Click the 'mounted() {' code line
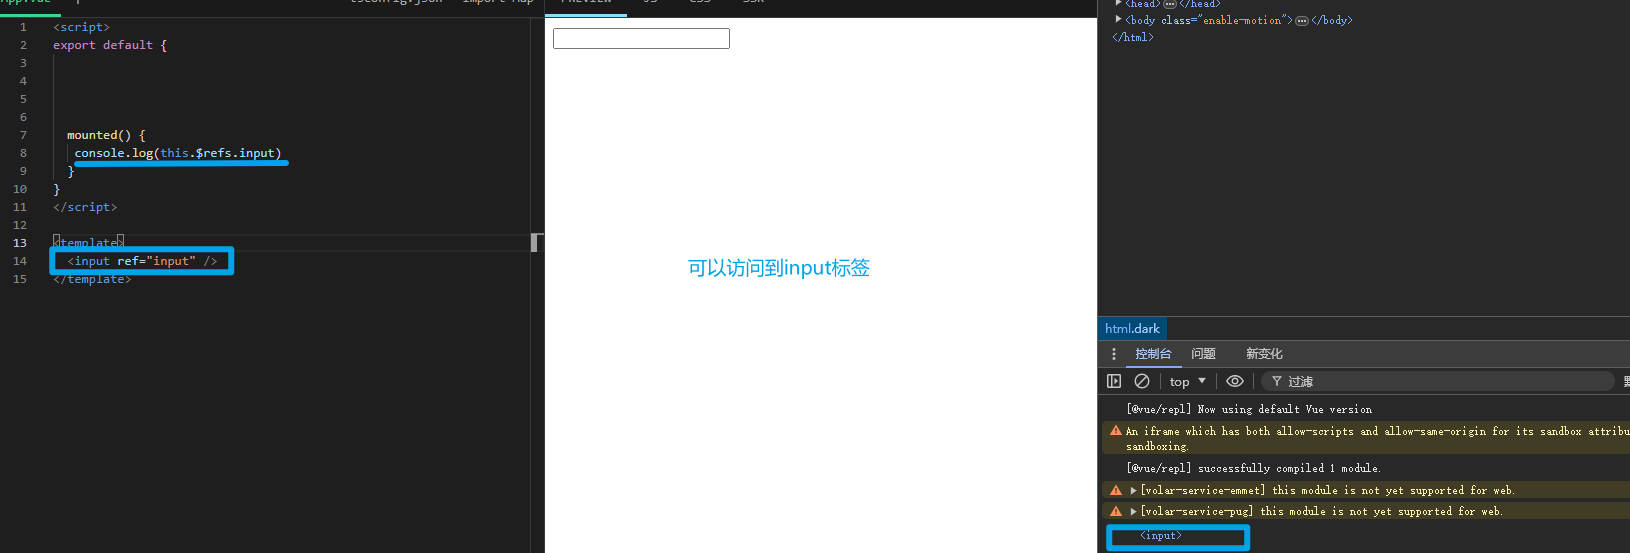The width and height of the screenshot is (1630, 553). tap(106, 135)
